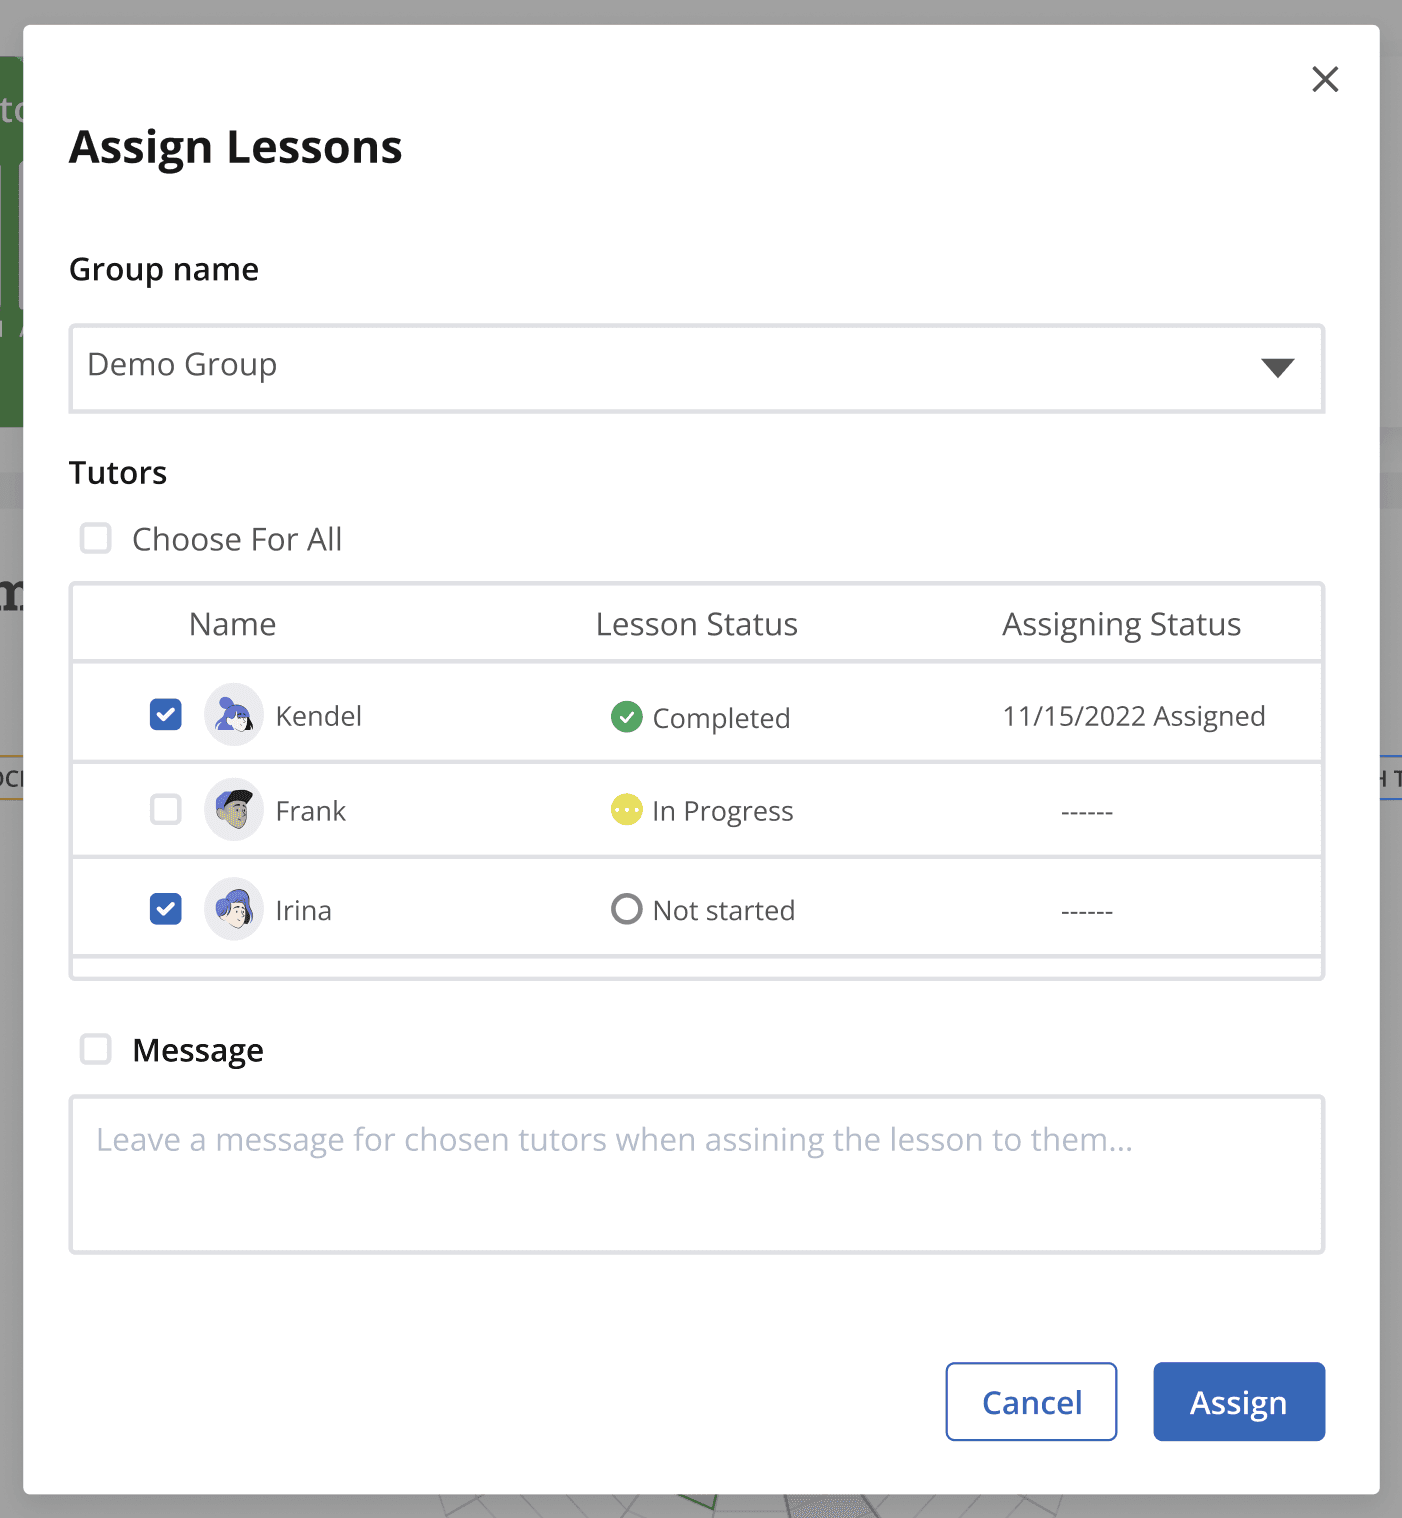Click the green Completed status icon
The height and width of the screenshot is (1518, 1402).
[626, 716]
